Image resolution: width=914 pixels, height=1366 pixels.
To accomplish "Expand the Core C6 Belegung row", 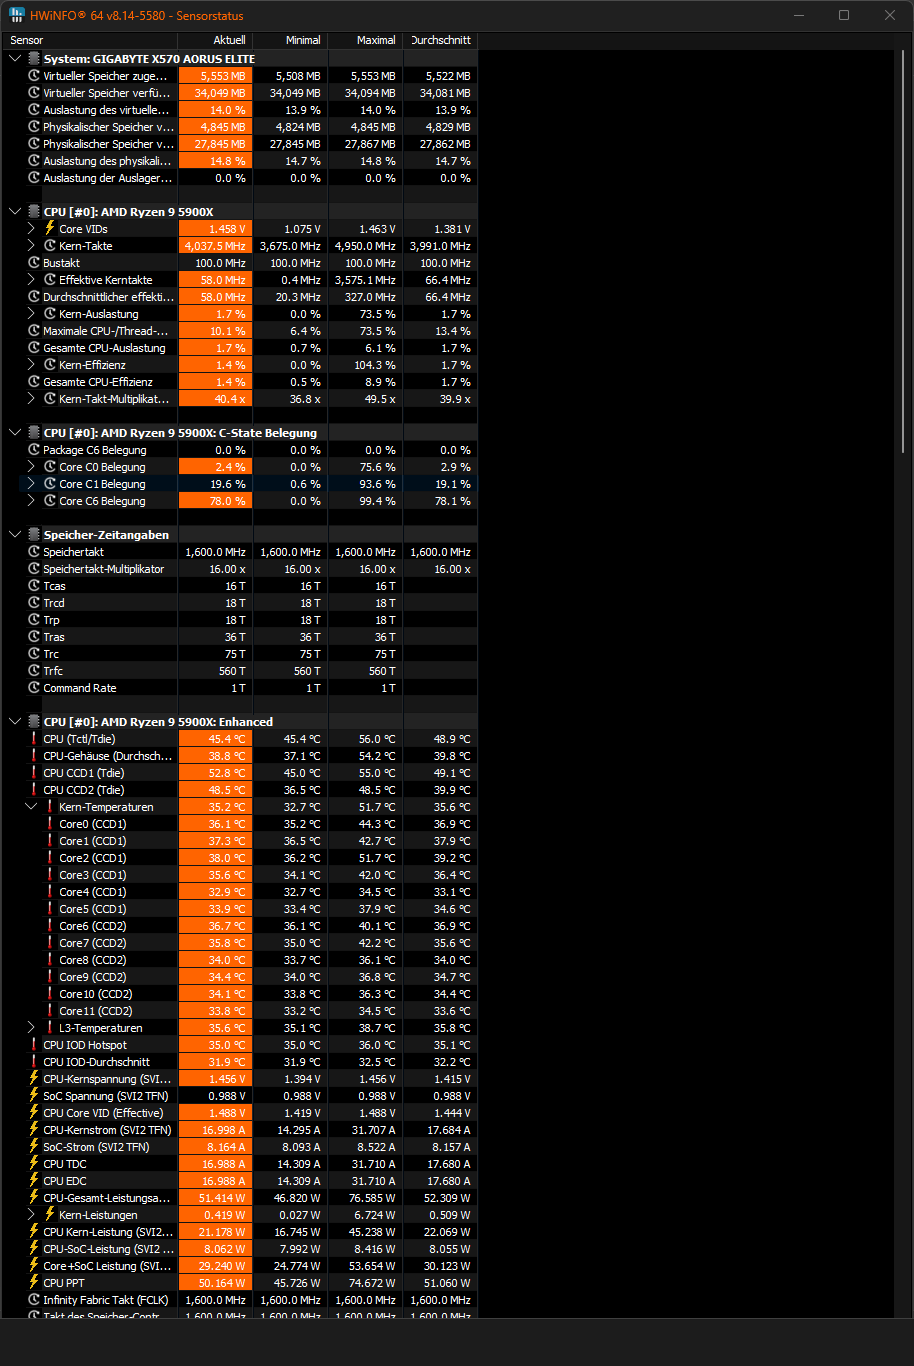I will (31, 501).
